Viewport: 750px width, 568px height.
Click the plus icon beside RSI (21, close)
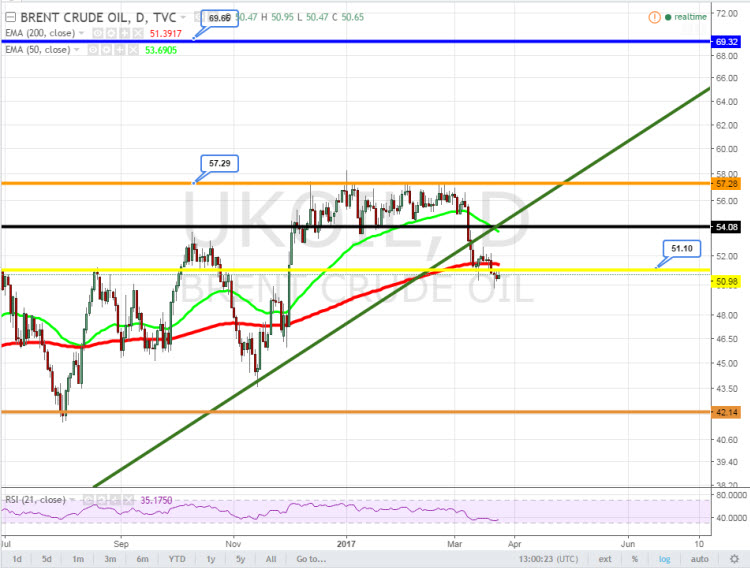(x=115, y=500)
